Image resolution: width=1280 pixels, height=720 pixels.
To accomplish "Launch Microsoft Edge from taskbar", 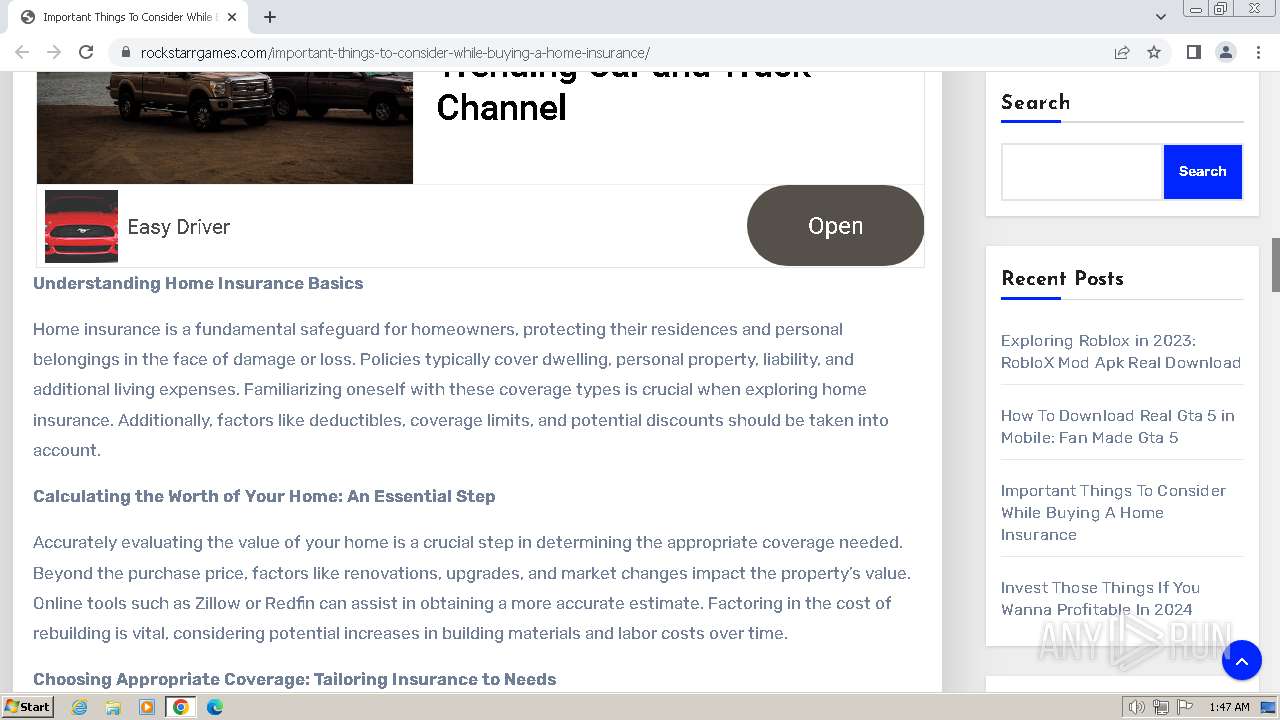I will 215,707.
